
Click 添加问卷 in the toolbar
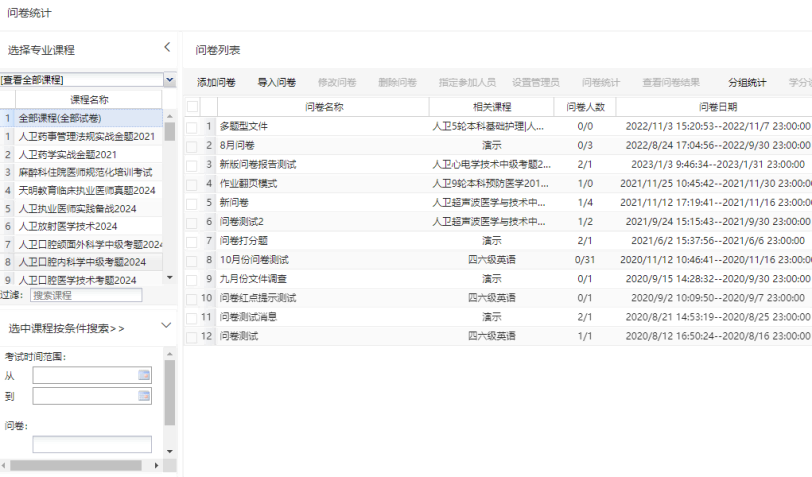pyautogui.click(x=216, y=82)
